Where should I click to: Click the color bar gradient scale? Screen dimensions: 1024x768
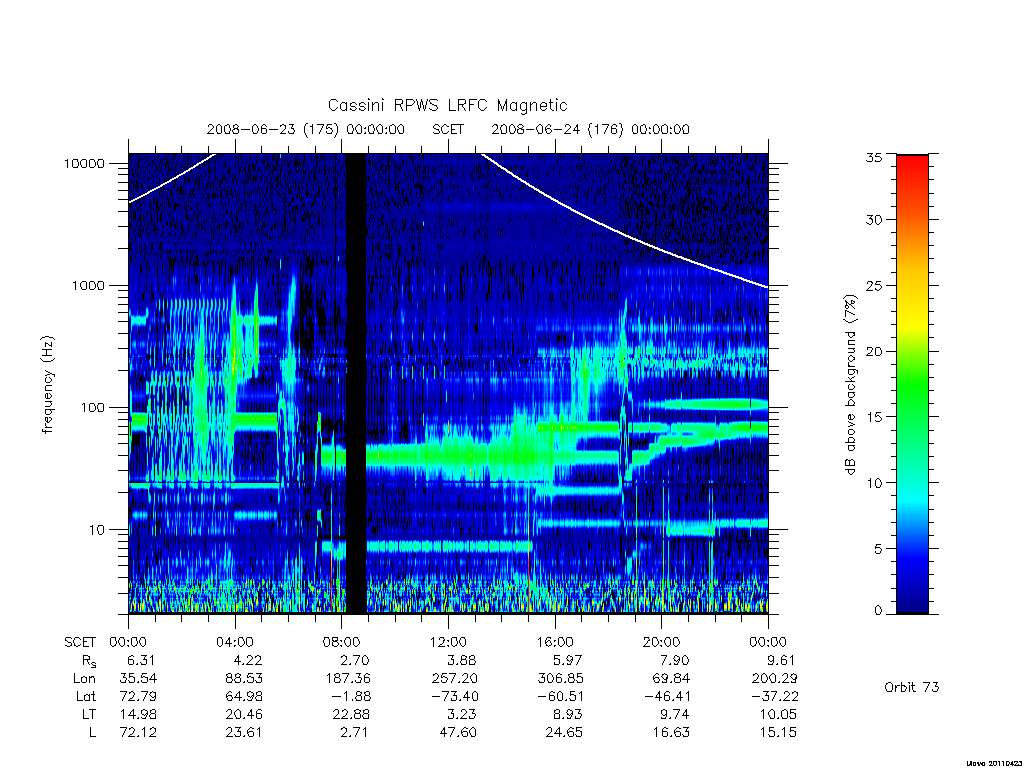(x=912, y=384)
